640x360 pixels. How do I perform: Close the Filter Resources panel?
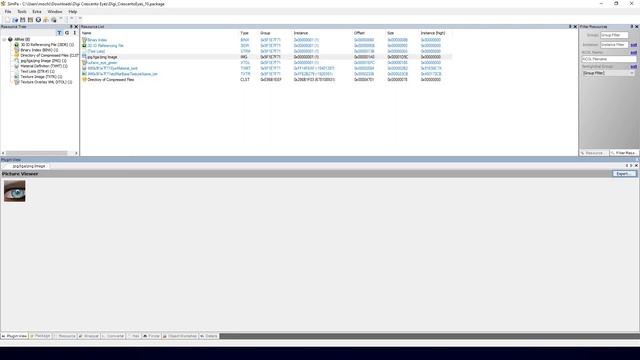coord(637,27)
